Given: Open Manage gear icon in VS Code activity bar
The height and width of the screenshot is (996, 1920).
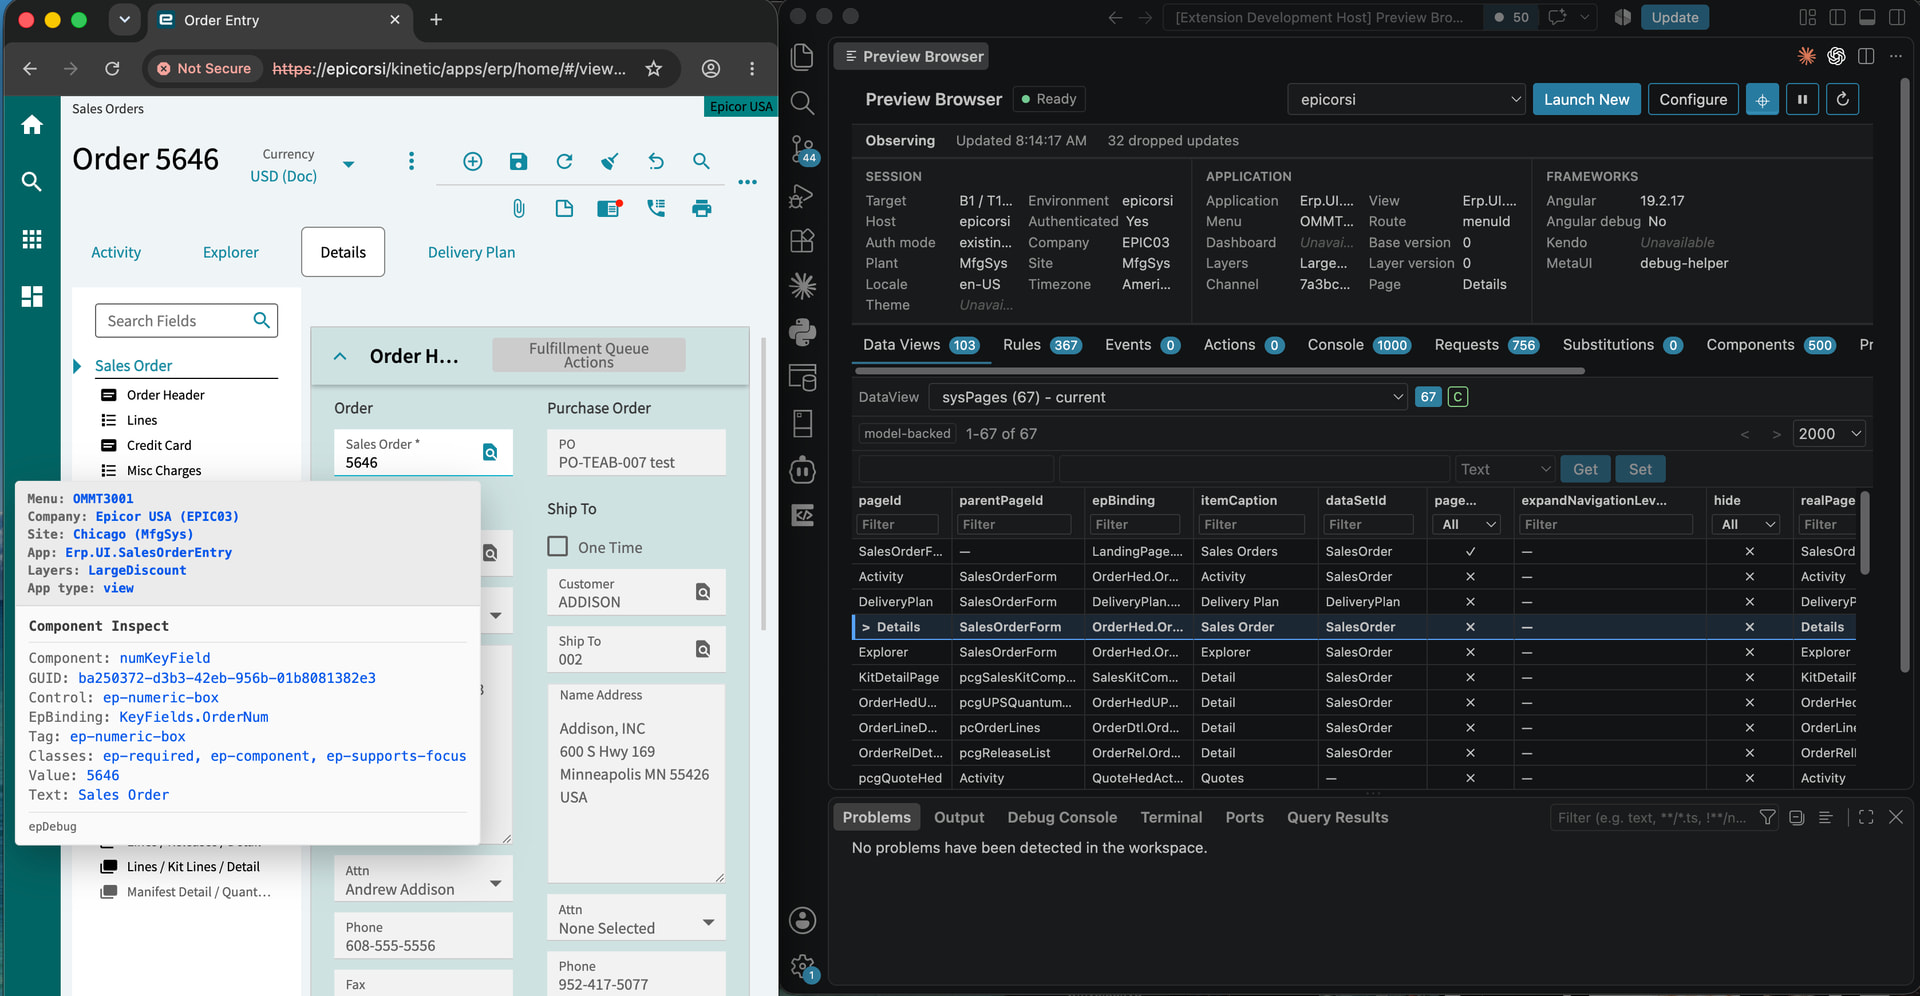Looking at the screenshot, I should pos(802,966).
